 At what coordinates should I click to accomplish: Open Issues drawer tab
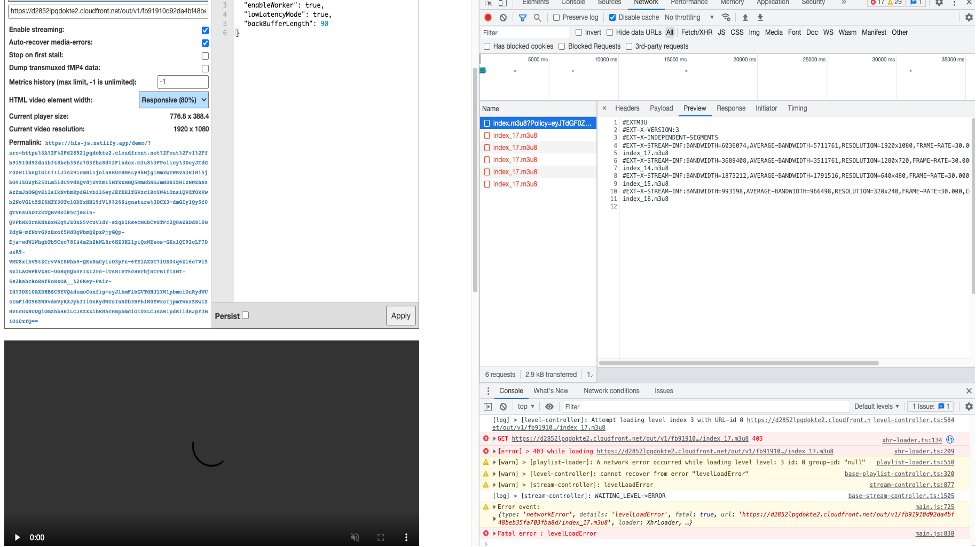pos(664,391)
